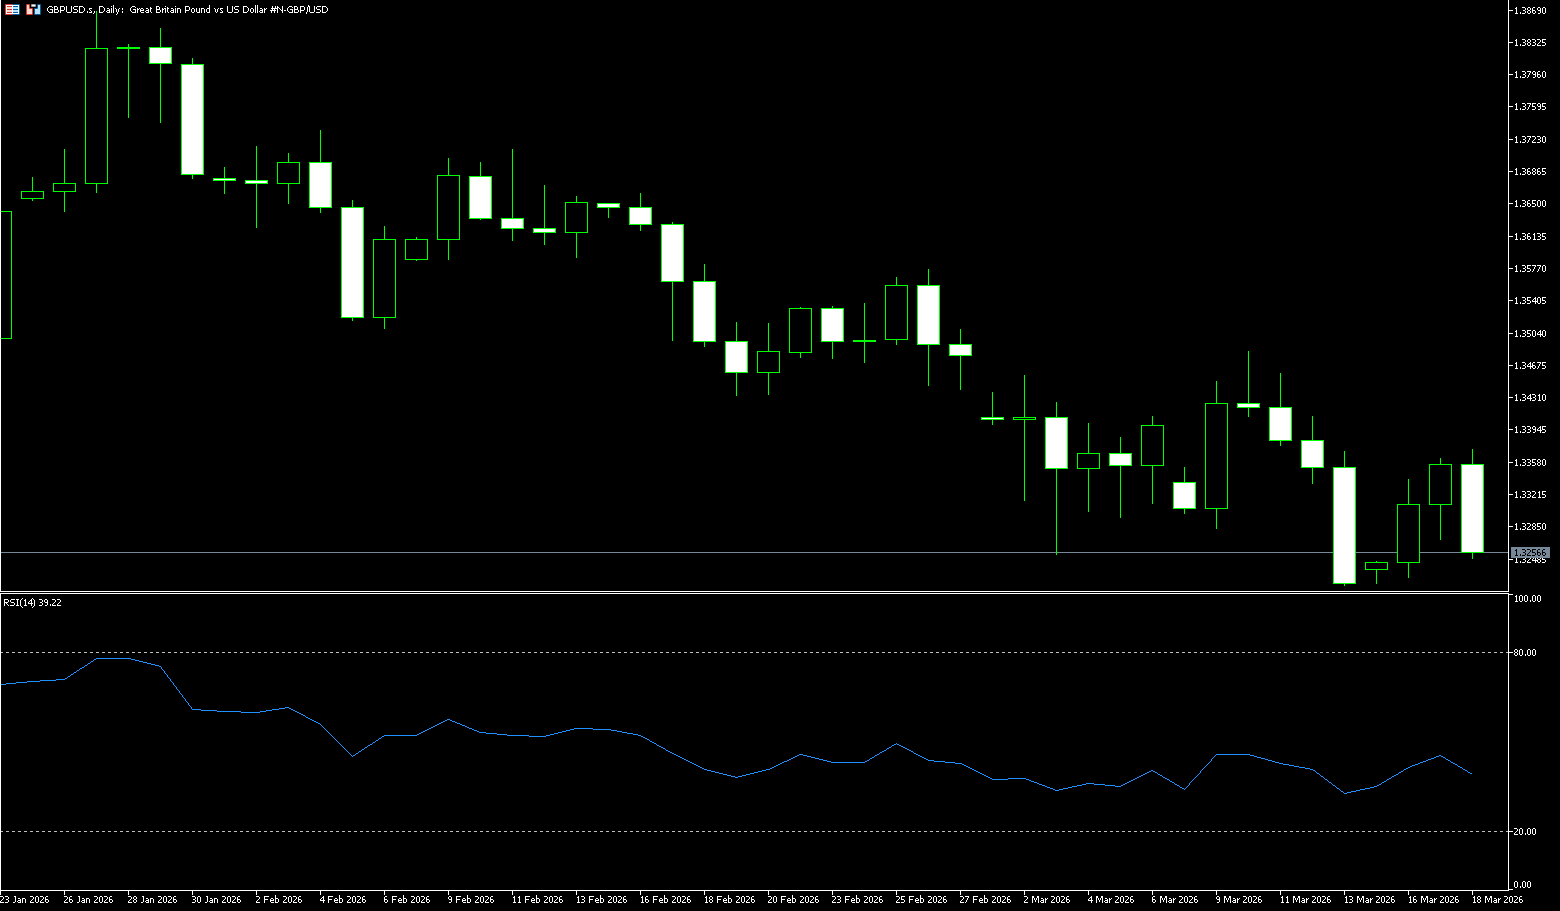This screenshot has width=1560, height=911.
Task: Click the 13 Mar 2026 date label
Action: tap(1369, 900)
